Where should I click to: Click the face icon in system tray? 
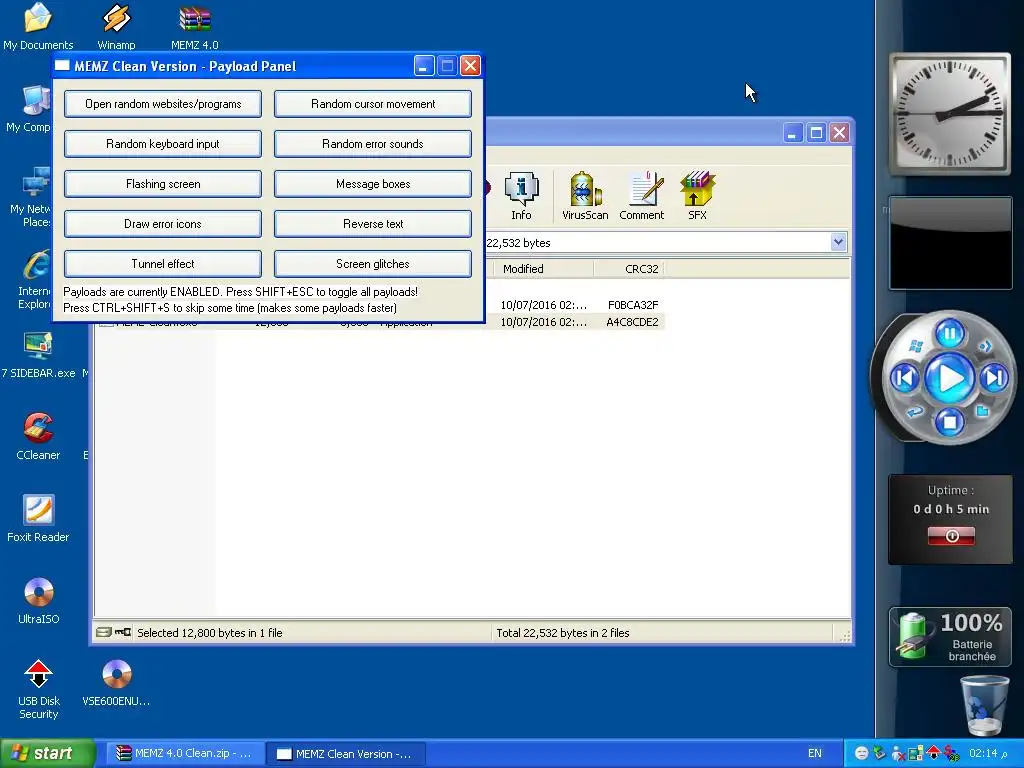(x=861, y=753)
